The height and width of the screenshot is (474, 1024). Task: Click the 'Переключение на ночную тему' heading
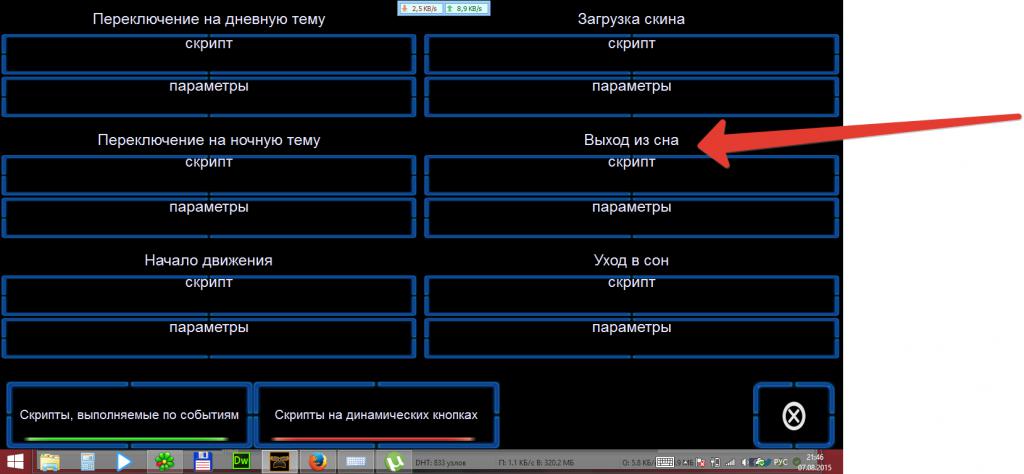tap(209, 140)
